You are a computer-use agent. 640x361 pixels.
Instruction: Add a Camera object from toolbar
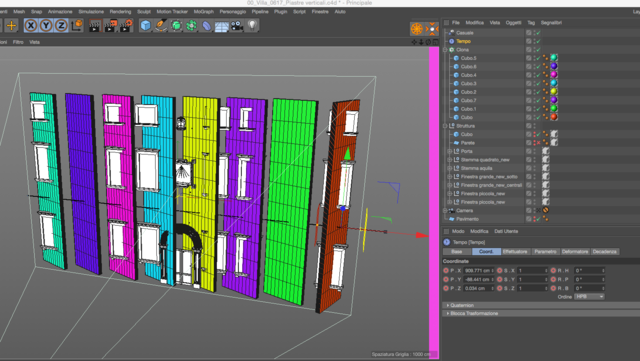tap(237, 26)
